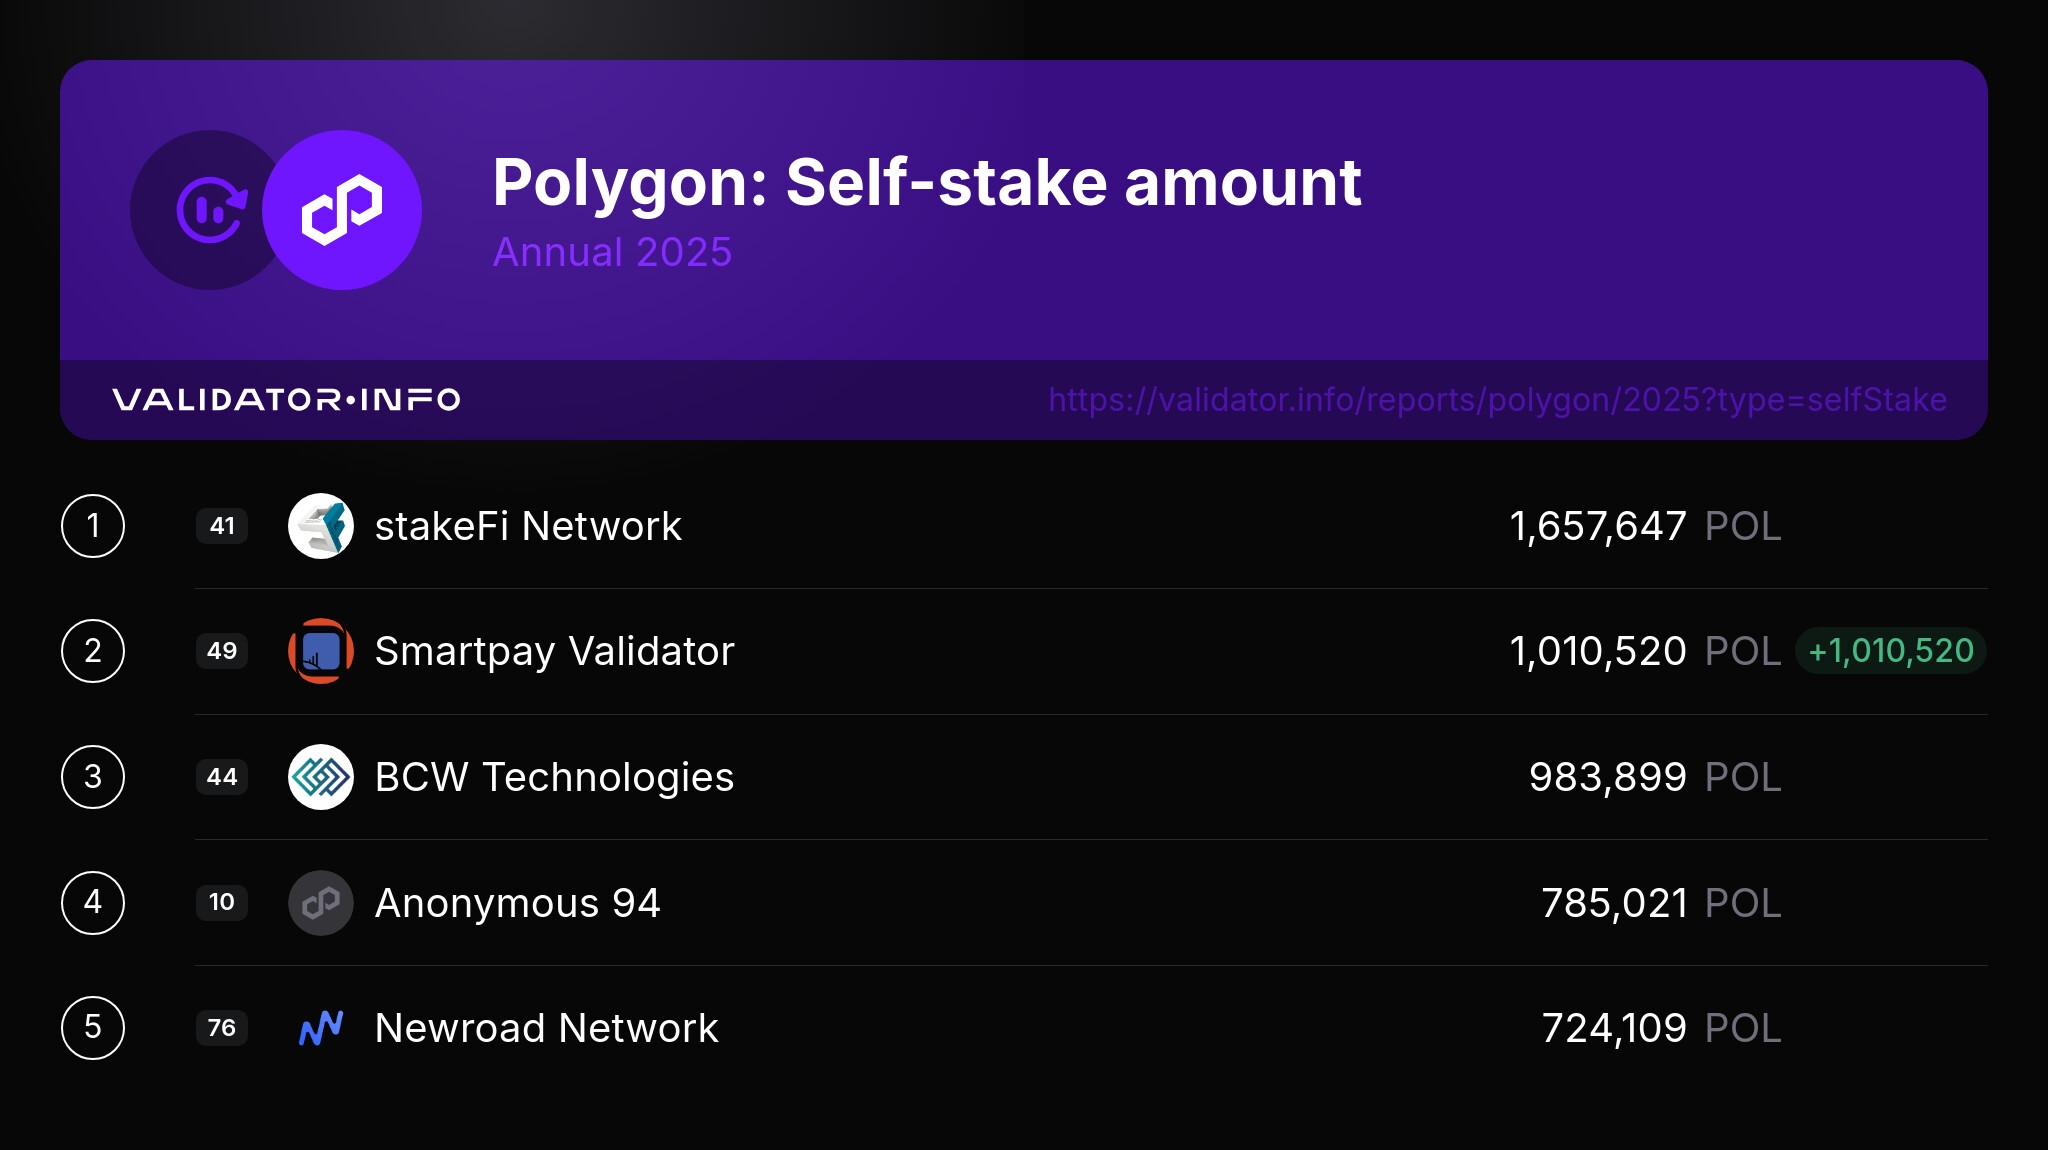Click the 41 badge beside stakeFi
The height and width of the screenshot is (1150, 2048).
tap(222, 526)
